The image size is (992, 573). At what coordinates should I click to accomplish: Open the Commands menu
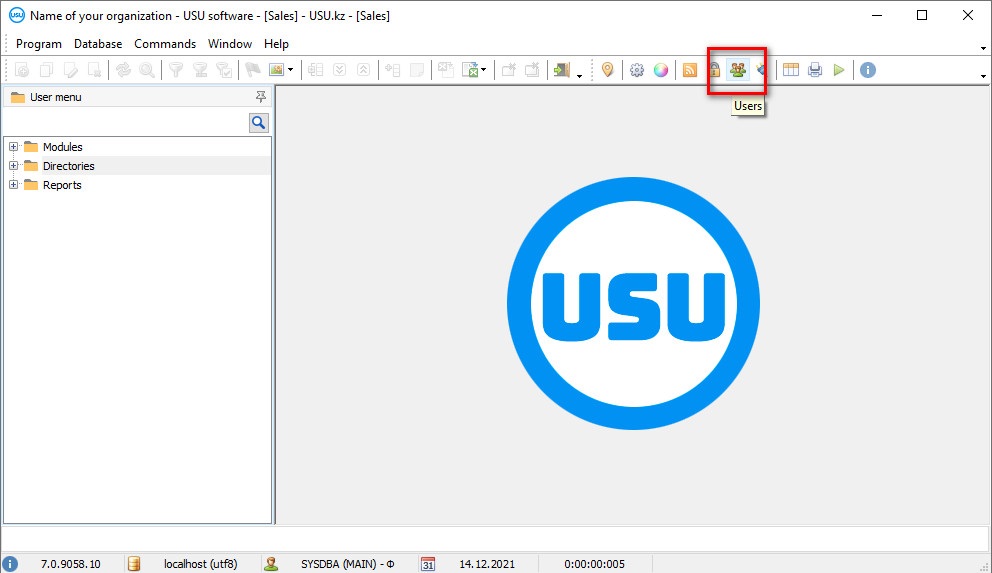(165, 44)
